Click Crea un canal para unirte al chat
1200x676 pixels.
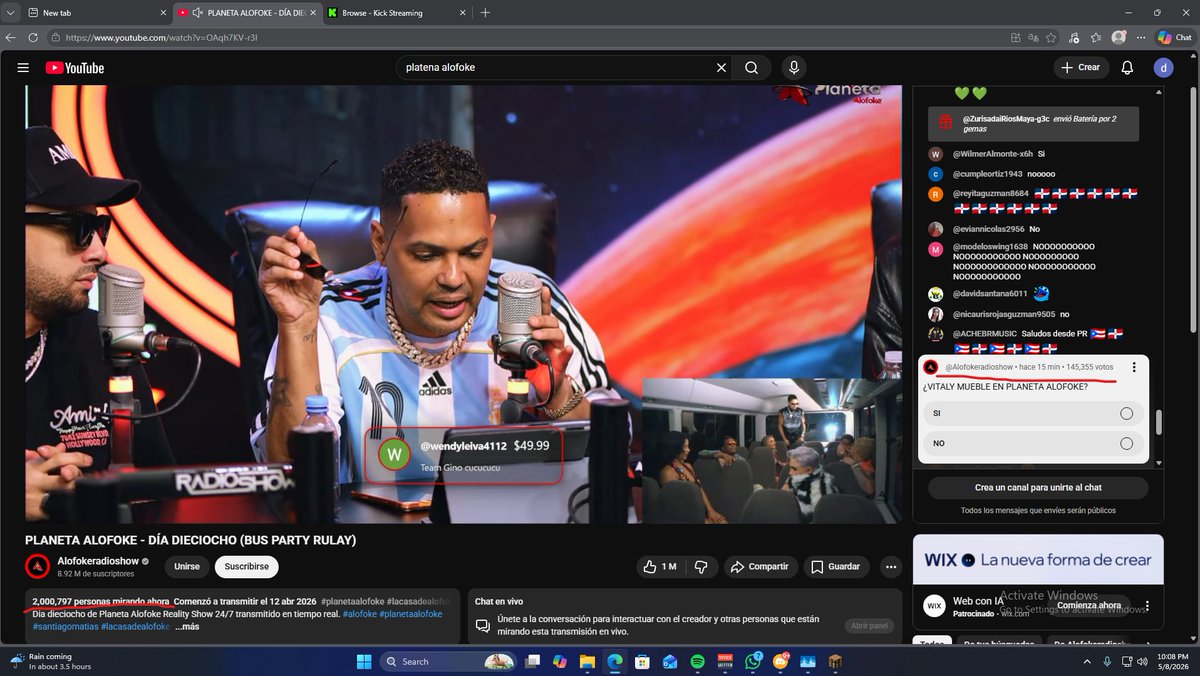click(1038, 487)
